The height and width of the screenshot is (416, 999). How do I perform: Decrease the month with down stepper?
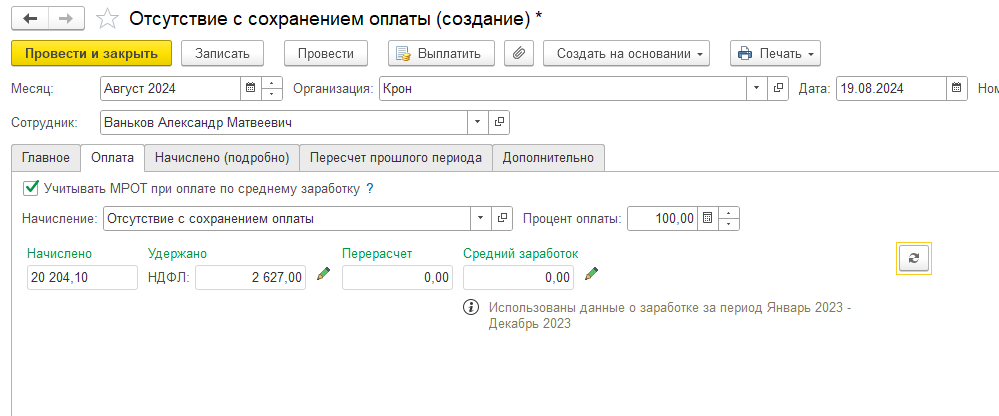point(272,94)
